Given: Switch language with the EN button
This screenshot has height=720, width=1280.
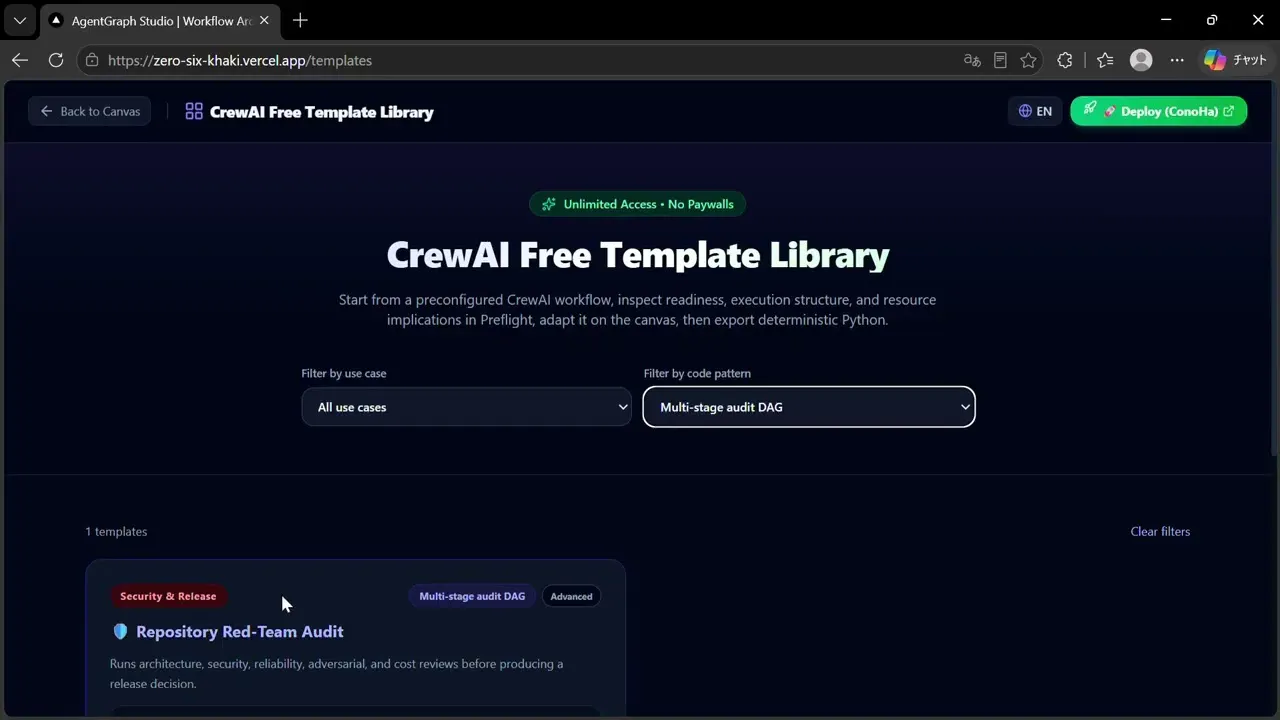Looking at the screenshot, I should point(1035,111).
